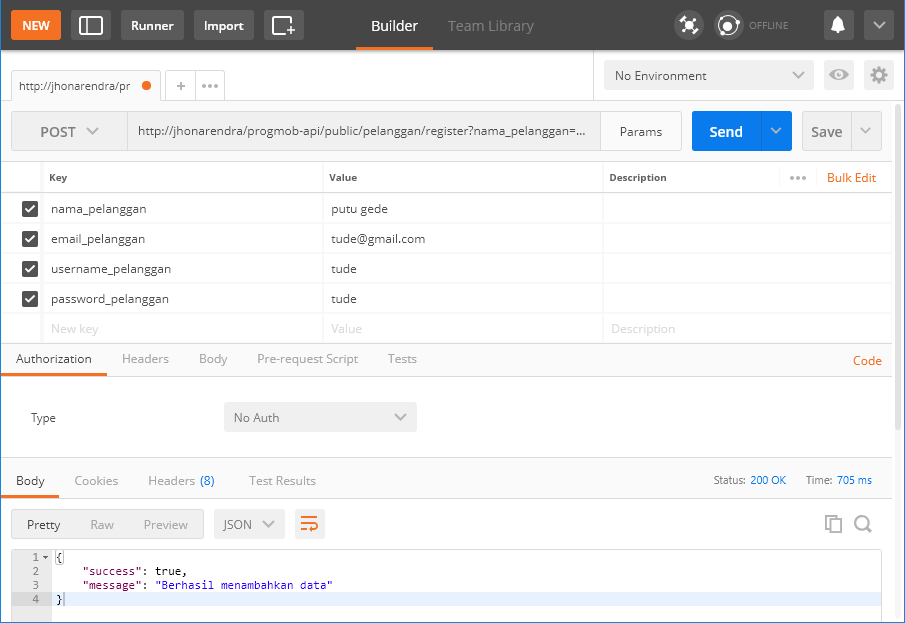Image resolution: width=905 pixels, height=623 pixels.
Task: Send the POST request
Action: point(726,131)
